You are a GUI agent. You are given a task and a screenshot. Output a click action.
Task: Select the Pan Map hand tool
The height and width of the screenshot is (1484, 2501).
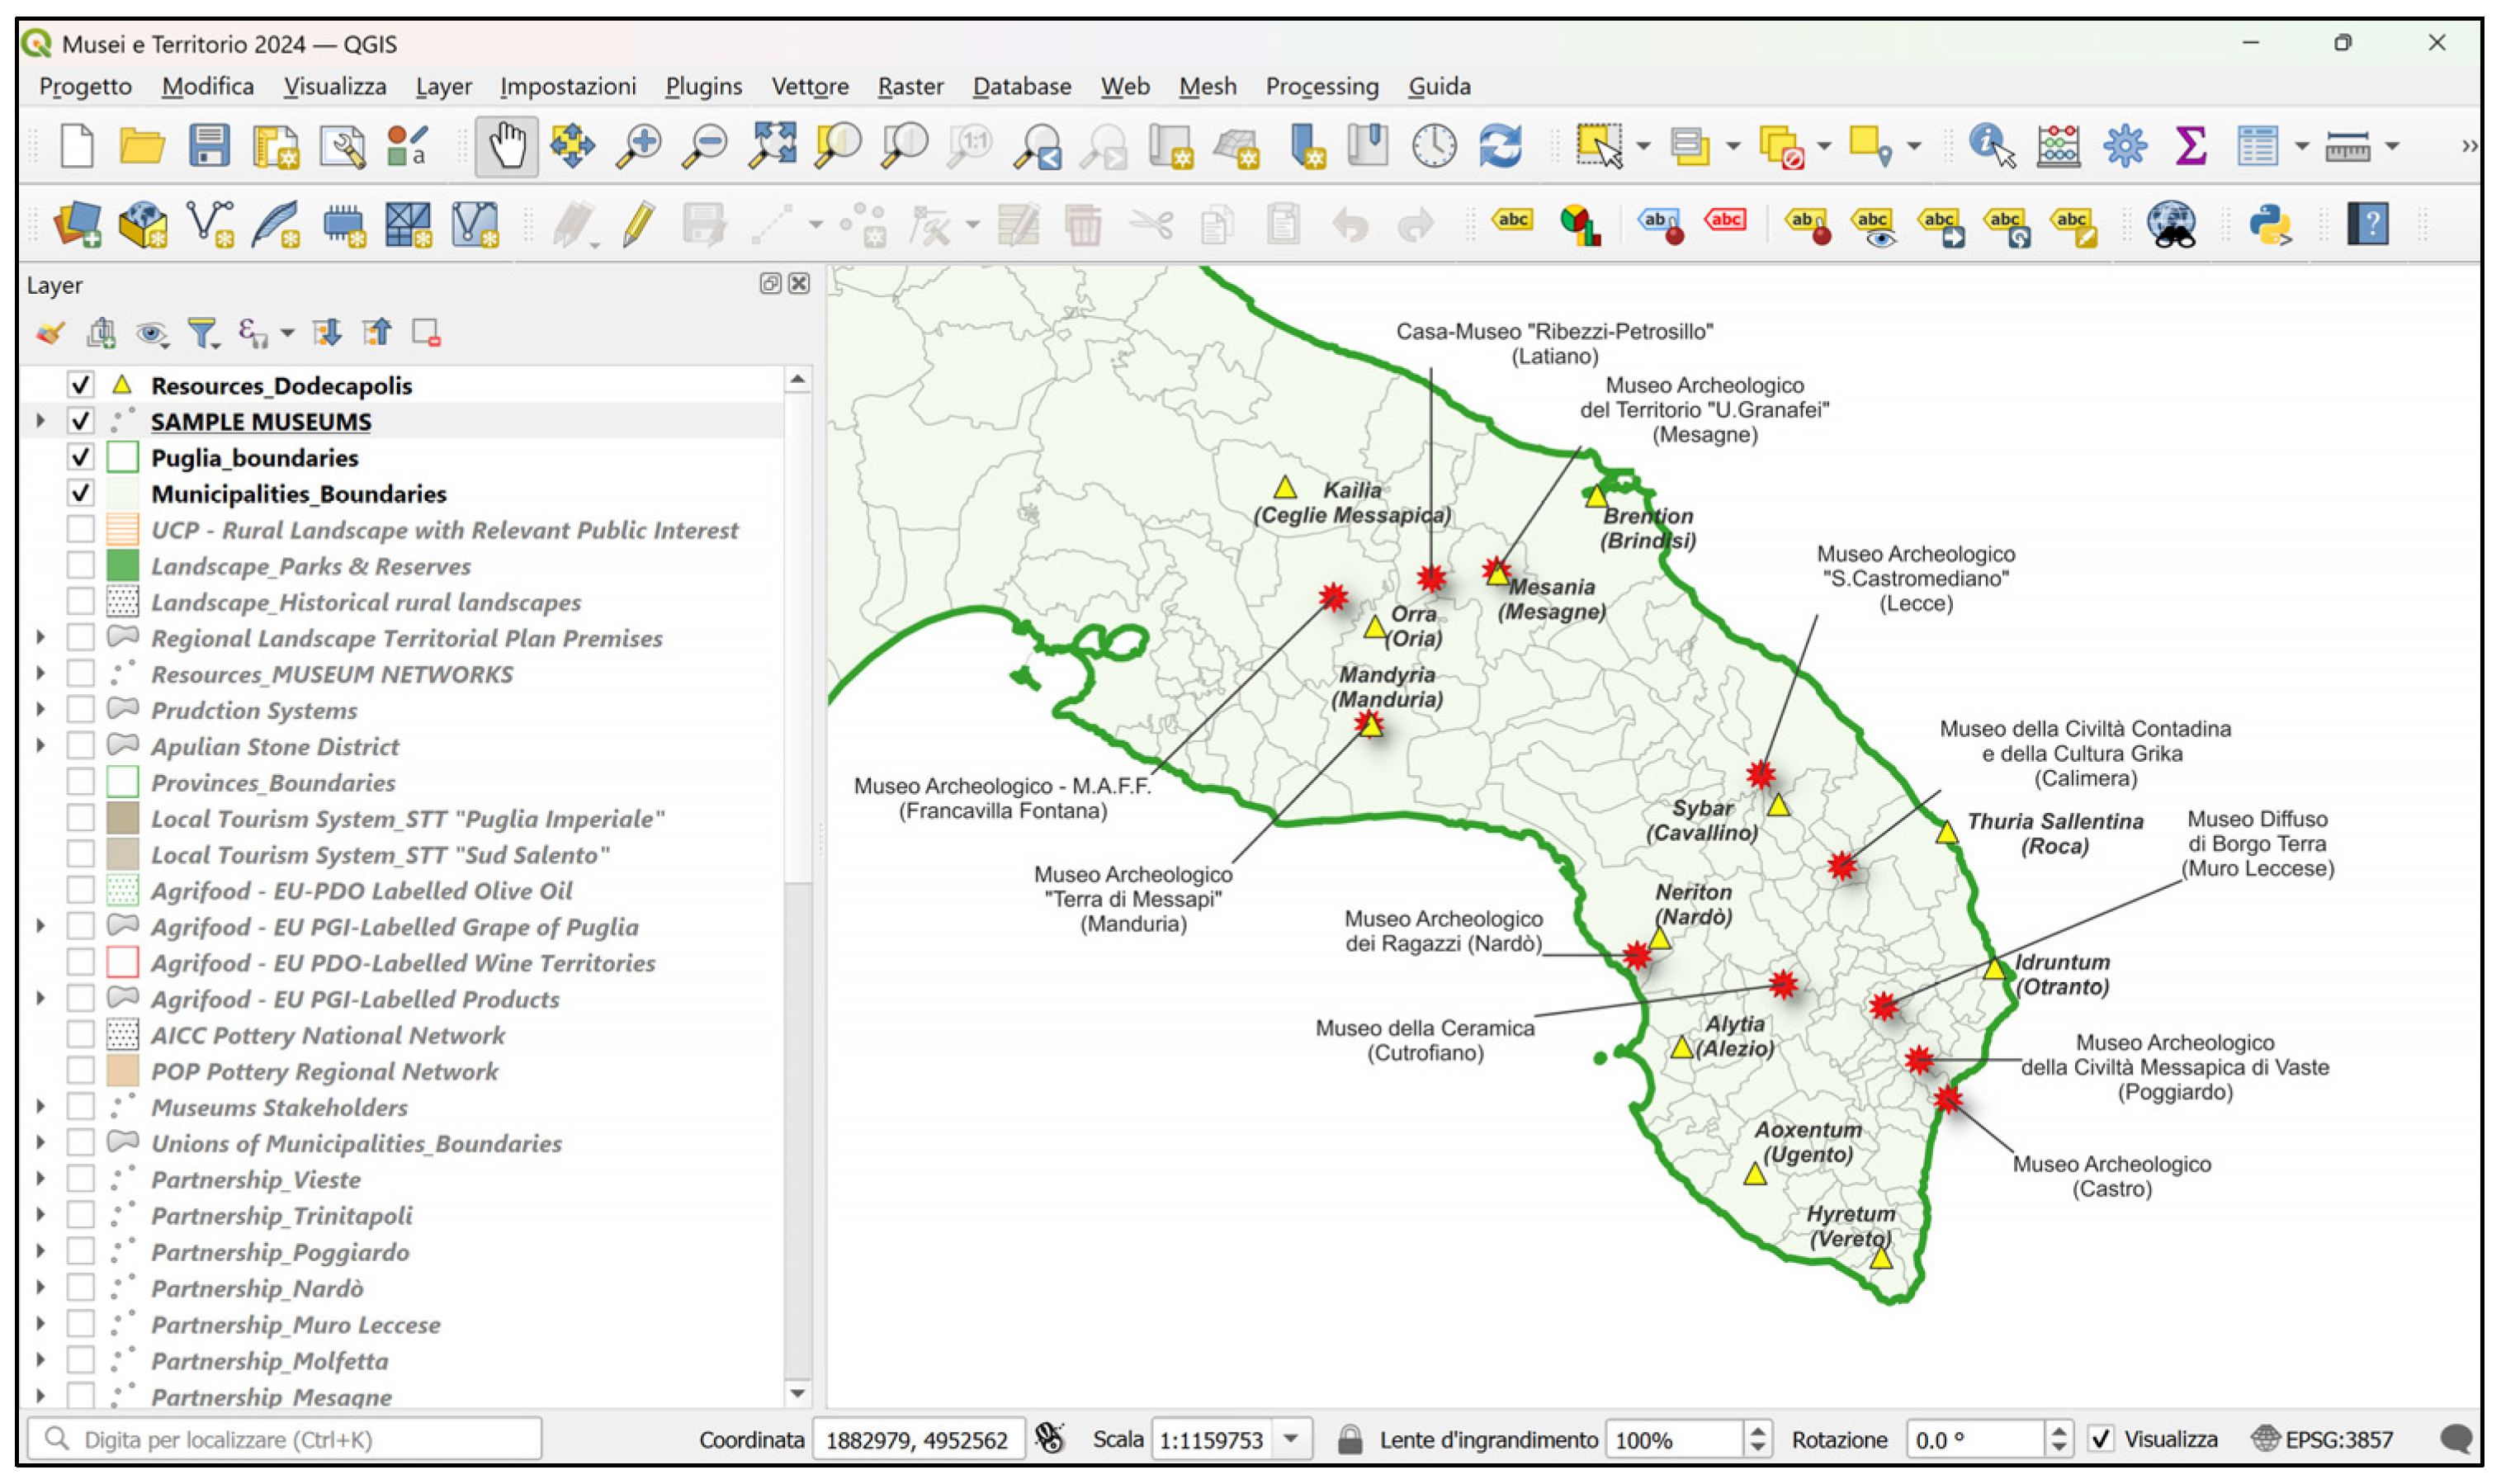point(506,146)
